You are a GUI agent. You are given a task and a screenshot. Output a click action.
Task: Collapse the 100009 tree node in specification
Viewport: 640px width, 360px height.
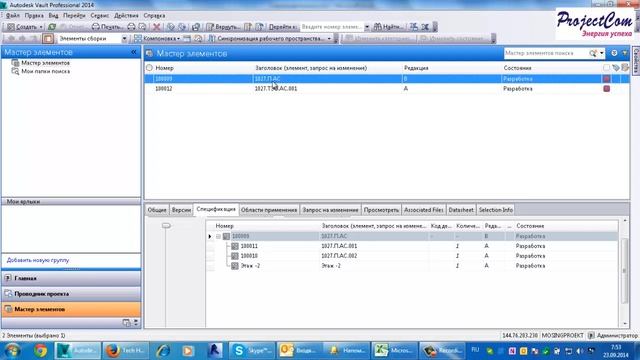(218, 236)
